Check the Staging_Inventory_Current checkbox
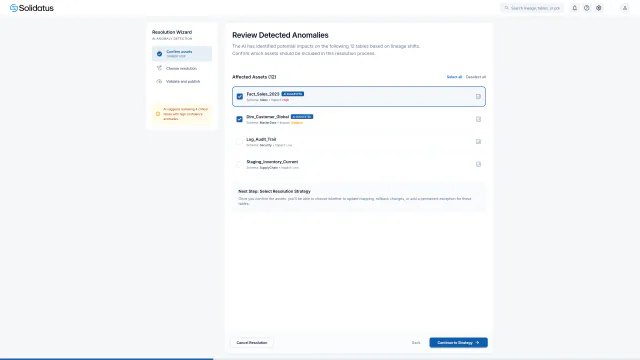This screenshot has height=360, width=640. point(240,164)
